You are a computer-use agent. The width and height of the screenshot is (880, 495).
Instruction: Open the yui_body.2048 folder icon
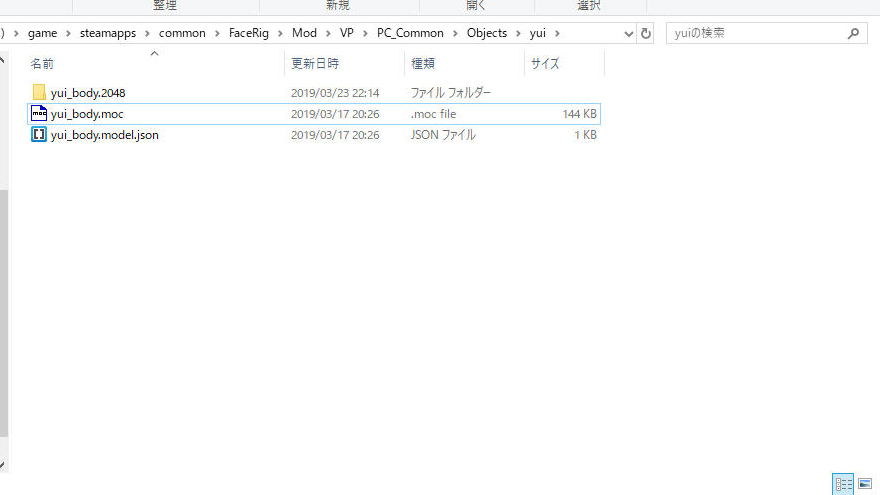[x=39, y=92]
